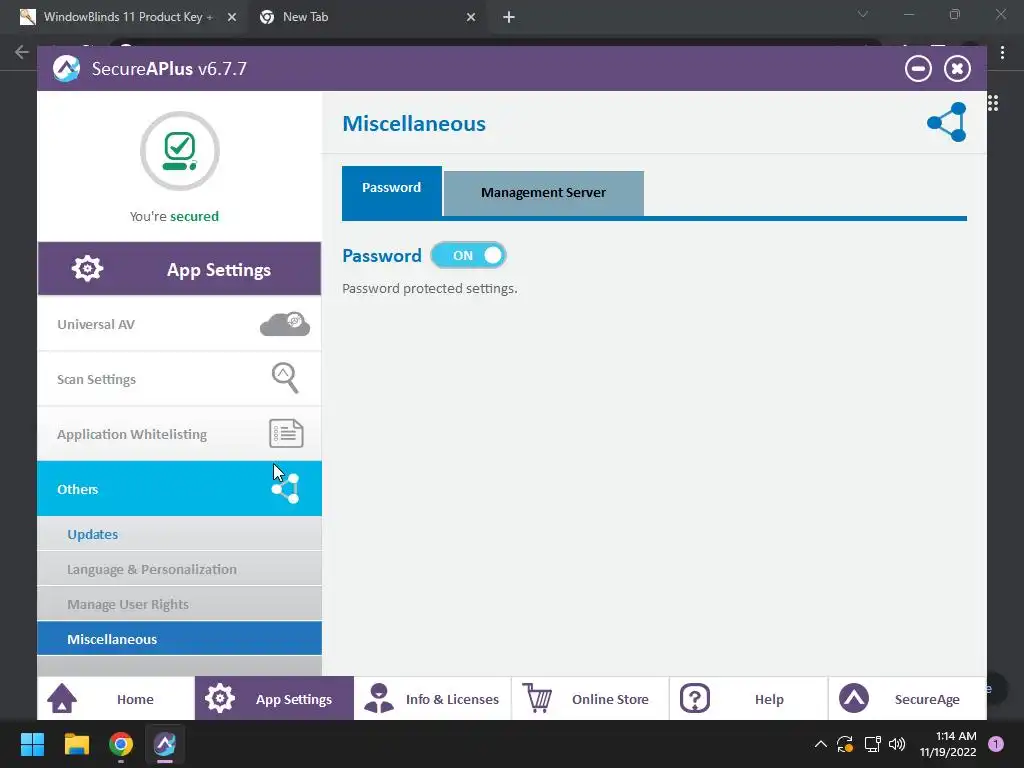The height and width of the screenshot is (768, 1024).
Task: Click Chrome back arrow button
Action: pyautogui.click(x=22, y=52)
